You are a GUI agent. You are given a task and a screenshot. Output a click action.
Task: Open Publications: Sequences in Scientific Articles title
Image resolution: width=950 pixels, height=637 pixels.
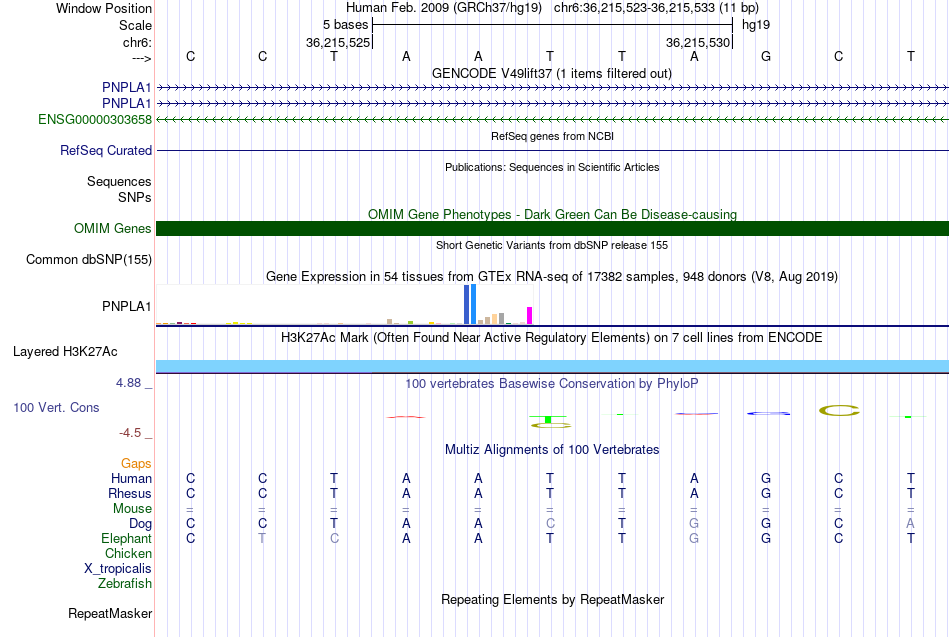pos(552,167)
